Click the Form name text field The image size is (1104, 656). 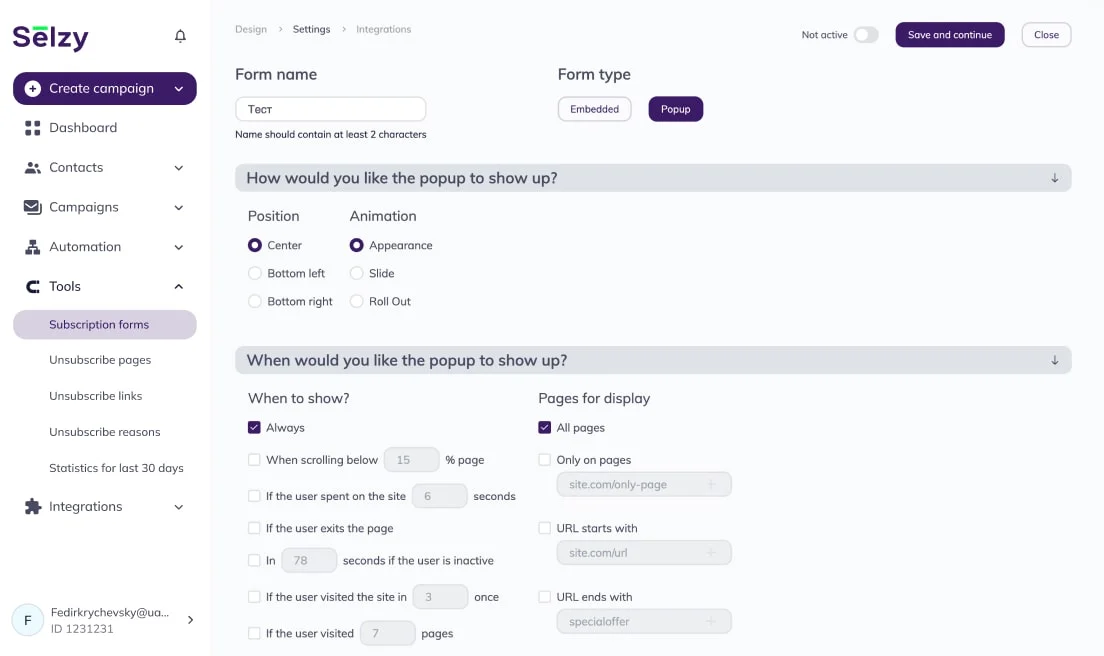330,109
